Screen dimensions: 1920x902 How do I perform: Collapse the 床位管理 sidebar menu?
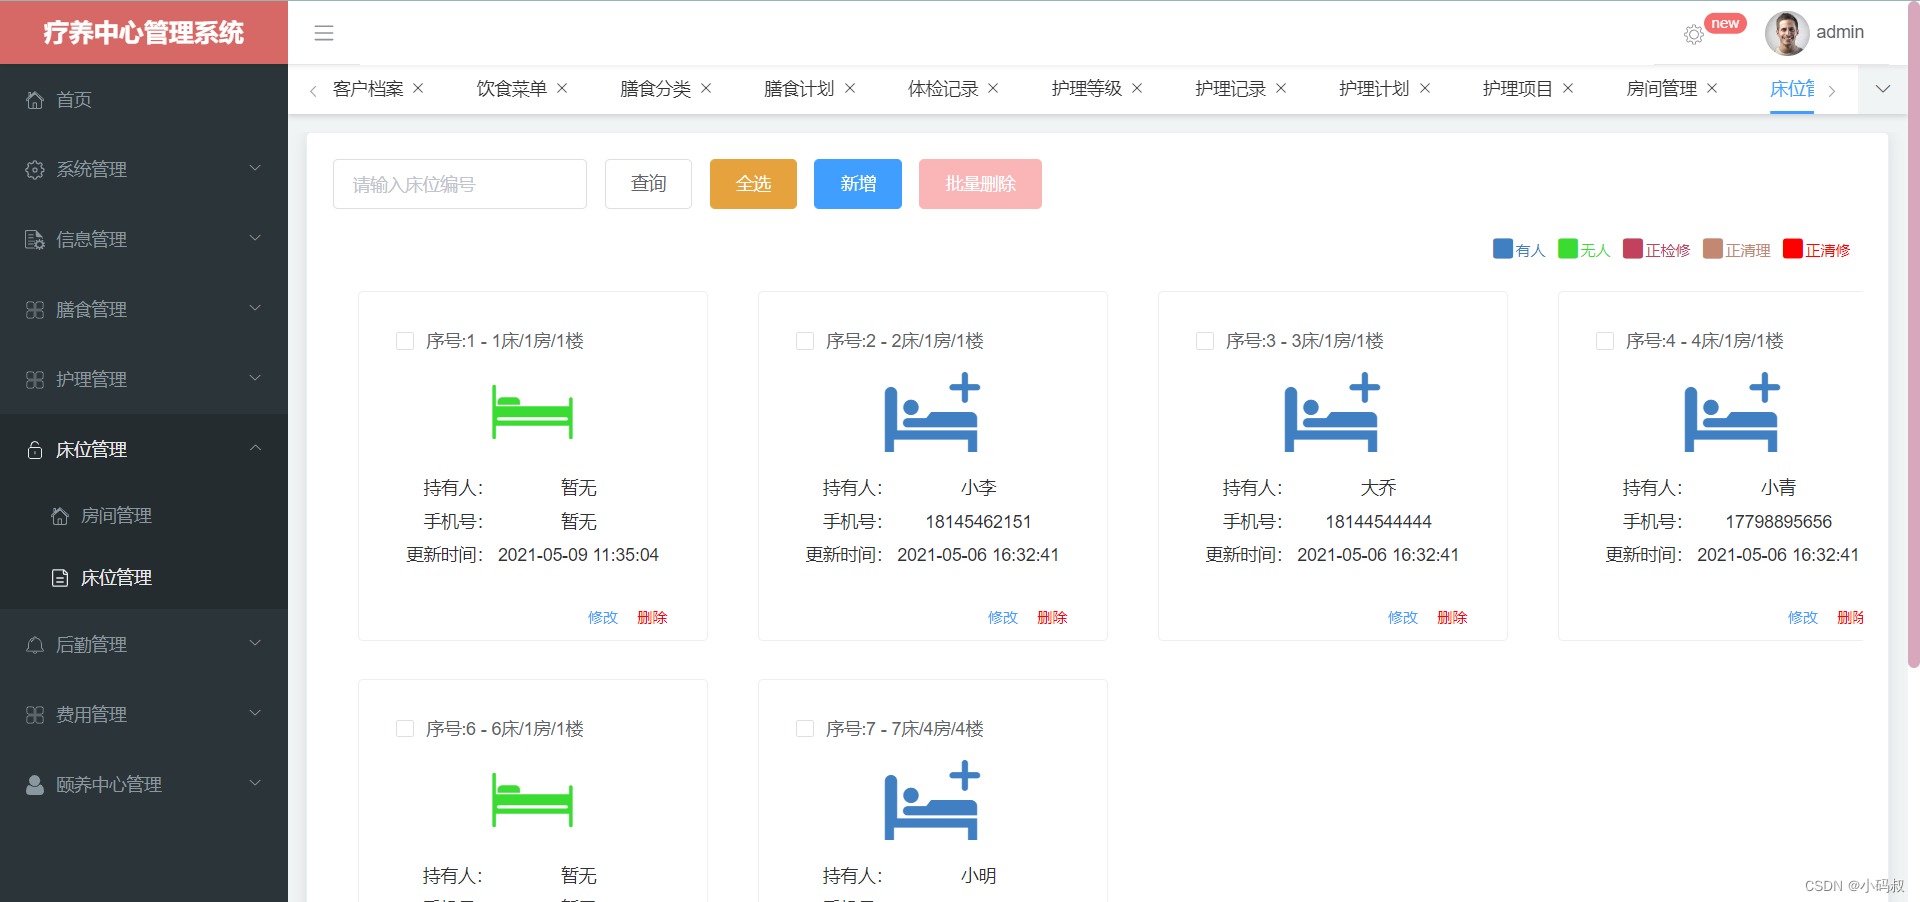tap(144, 450)
